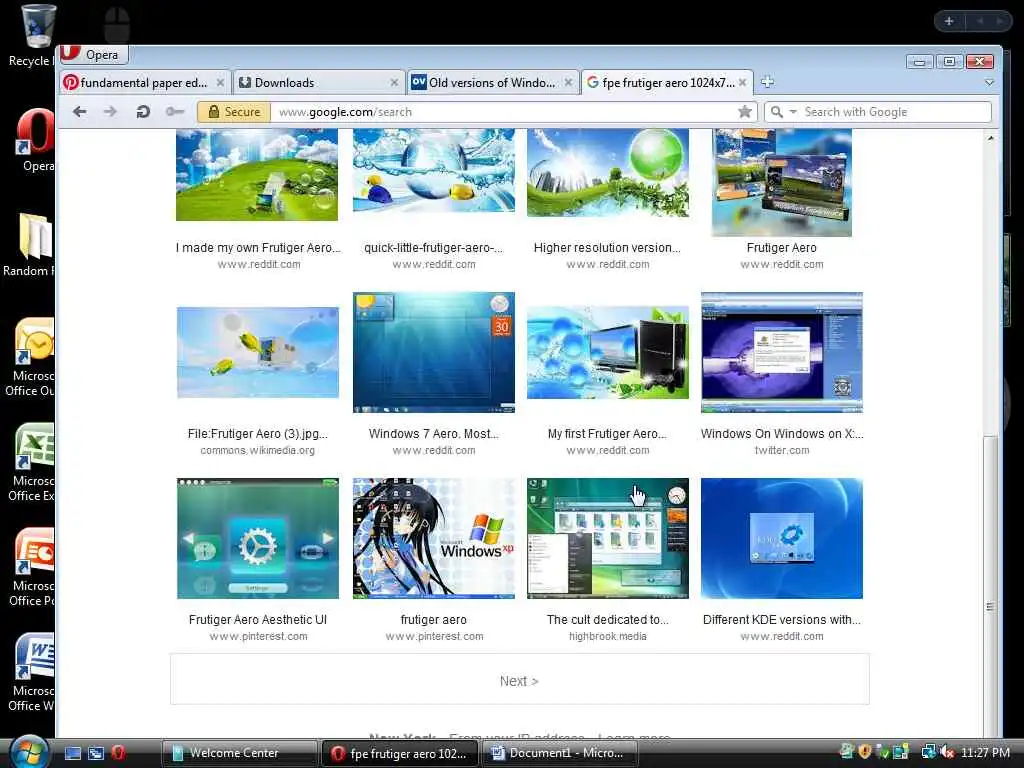This screenshot has height=768, width=1024.
Task: Close the fpe frutiger aero tab
Action: tap(743, 83)
